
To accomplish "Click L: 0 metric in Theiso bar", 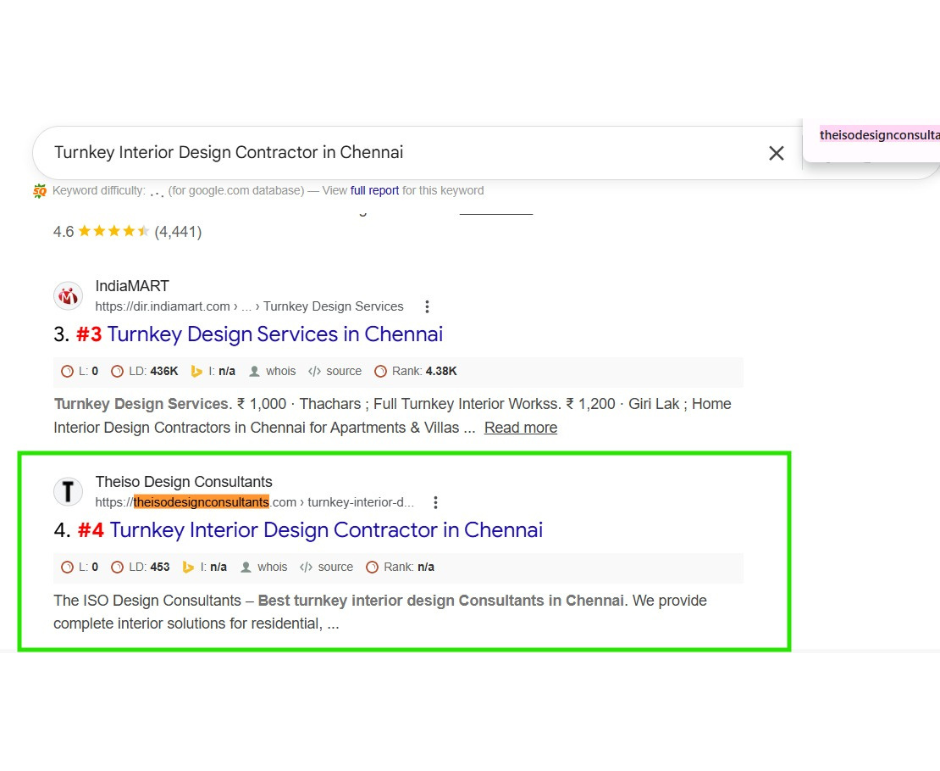I will [80, 567].
